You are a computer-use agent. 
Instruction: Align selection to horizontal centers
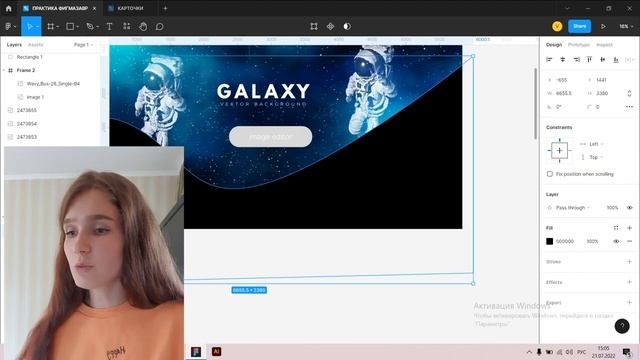click(x=562, y=60)
